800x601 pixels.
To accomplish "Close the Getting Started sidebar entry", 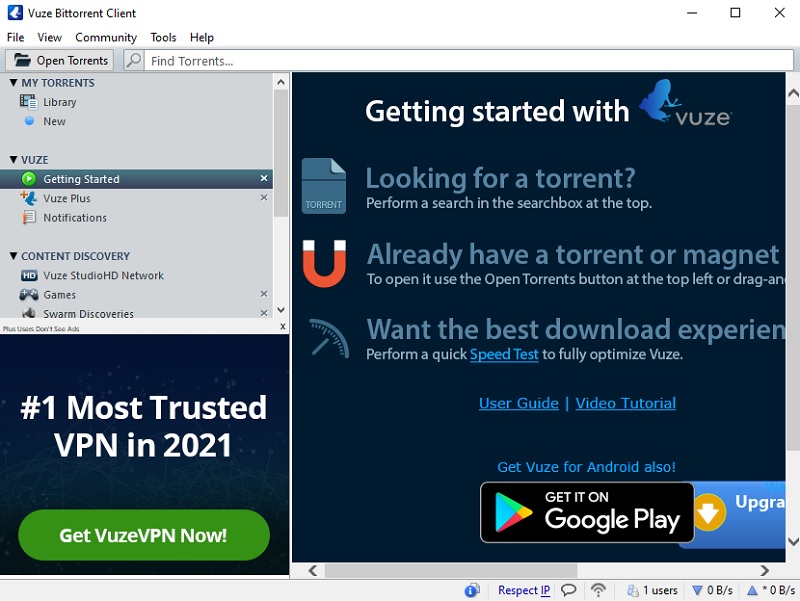I will [264, 179].
